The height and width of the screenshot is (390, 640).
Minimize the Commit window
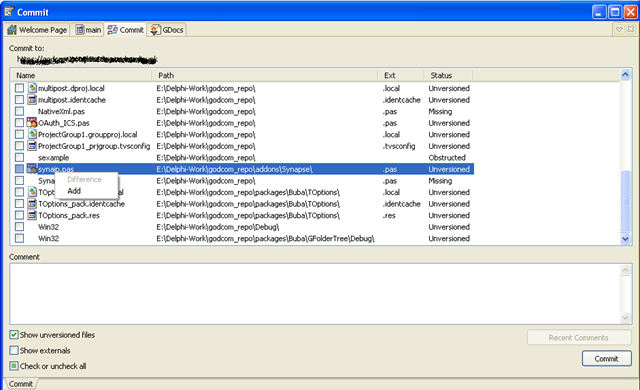pyautogui.click(x=599, y=12)
